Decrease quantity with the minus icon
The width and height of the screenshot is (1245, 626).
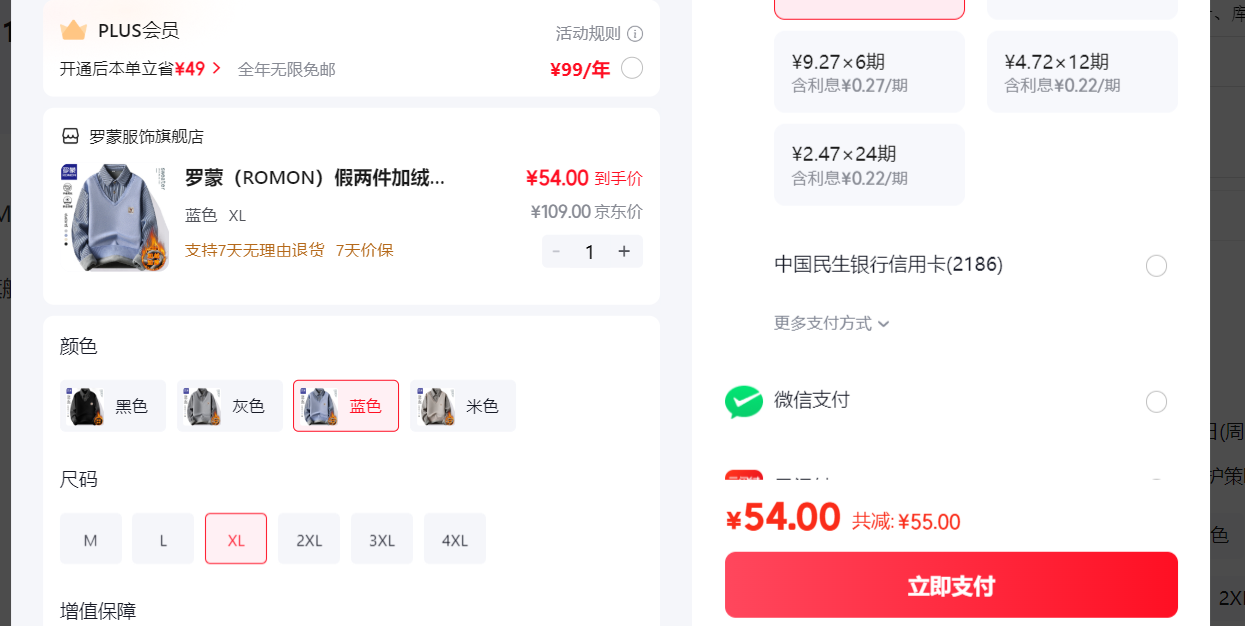557,251
